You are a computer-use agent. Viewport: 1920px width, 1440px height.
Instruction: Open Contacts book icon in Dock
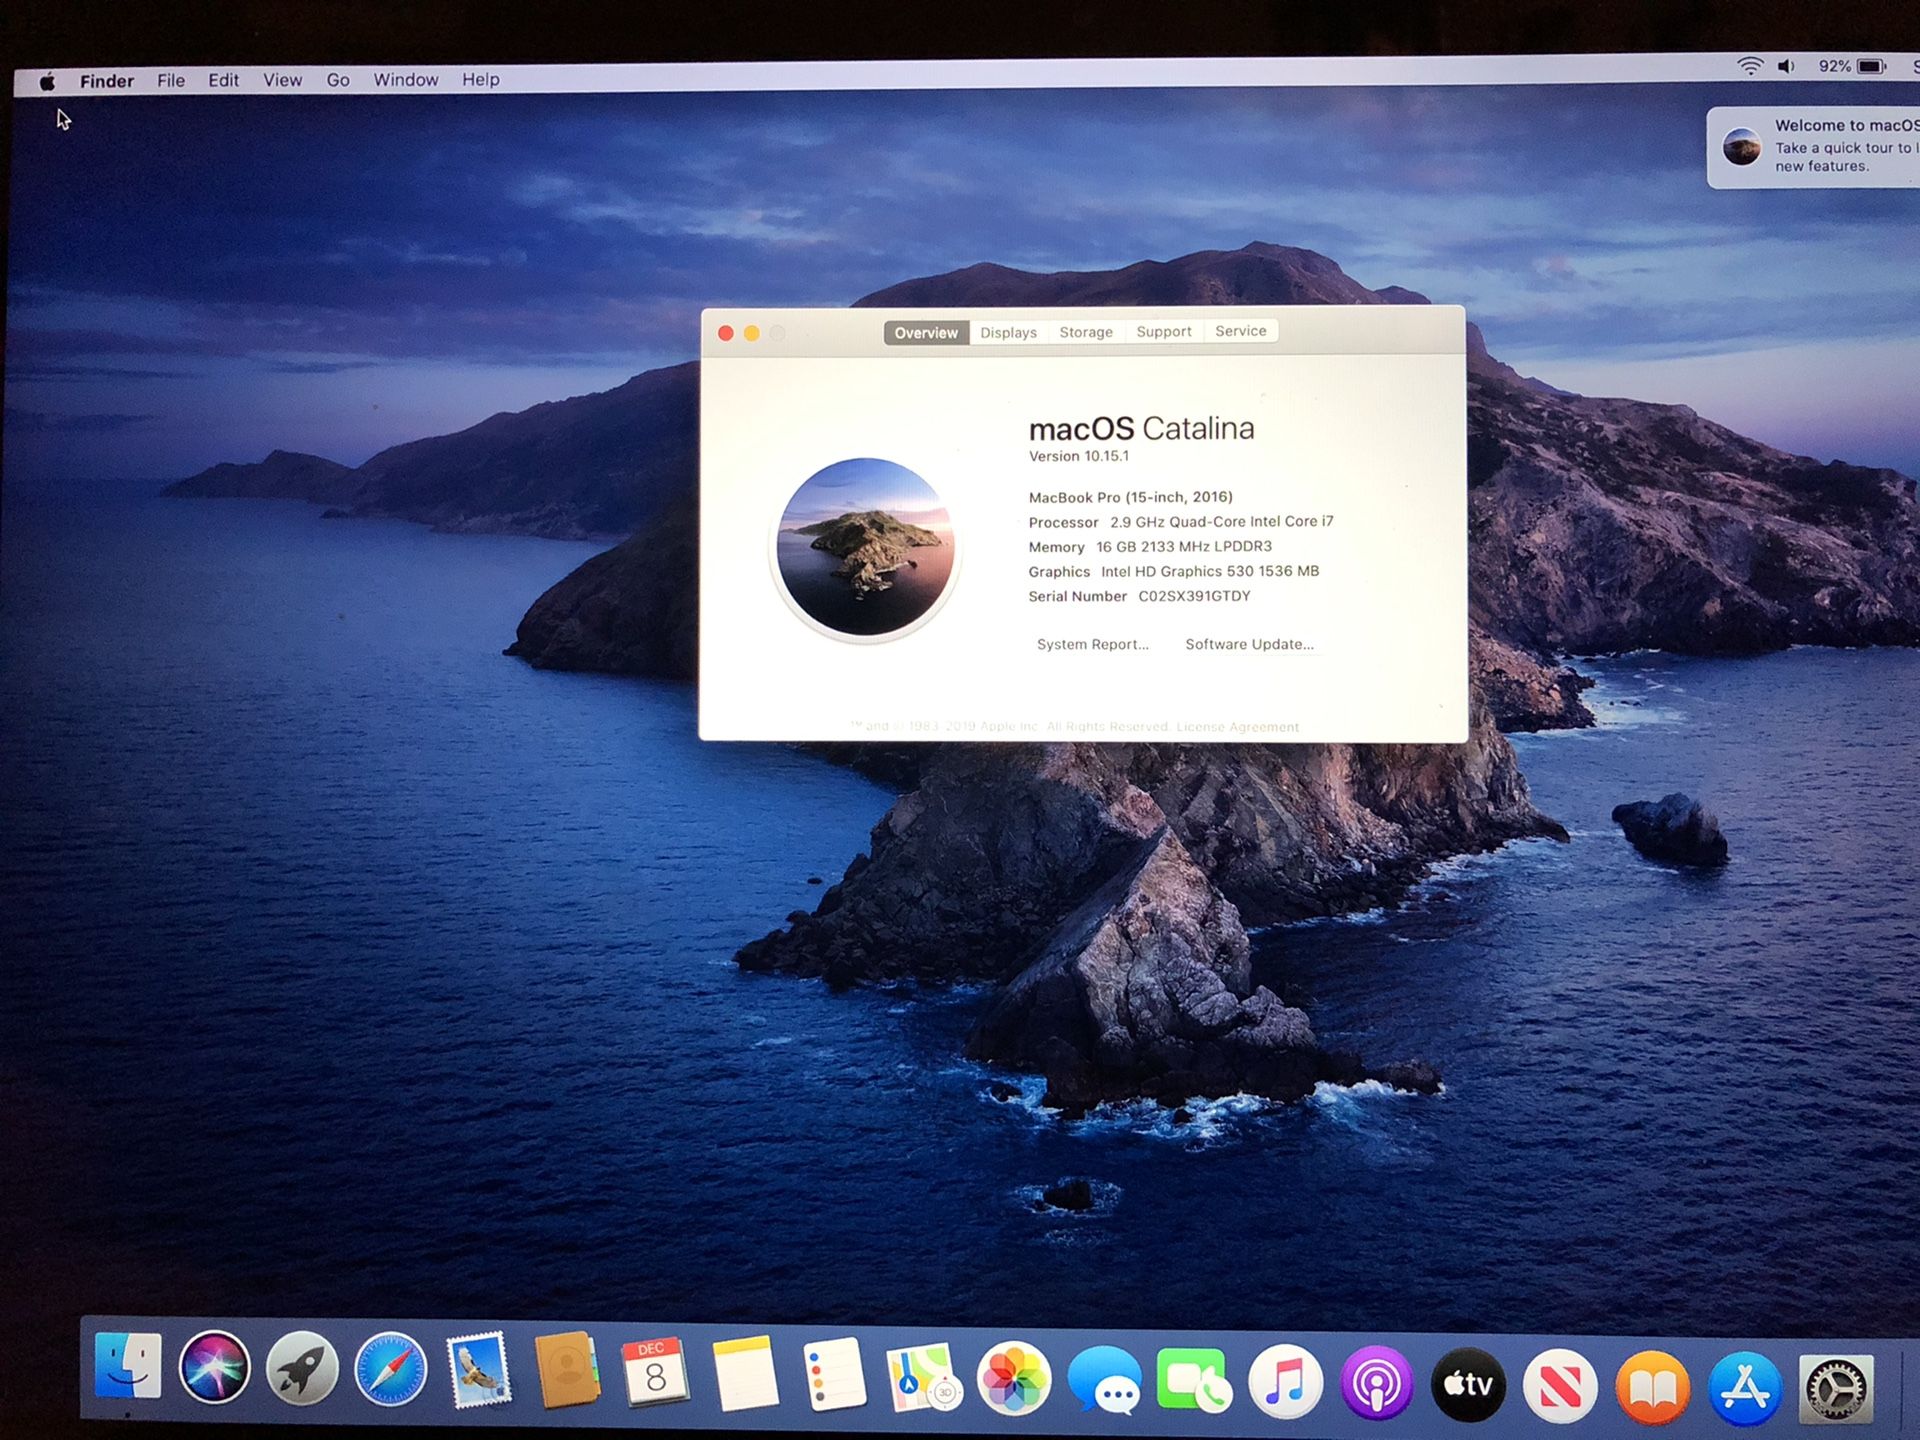click(566, 1372)
